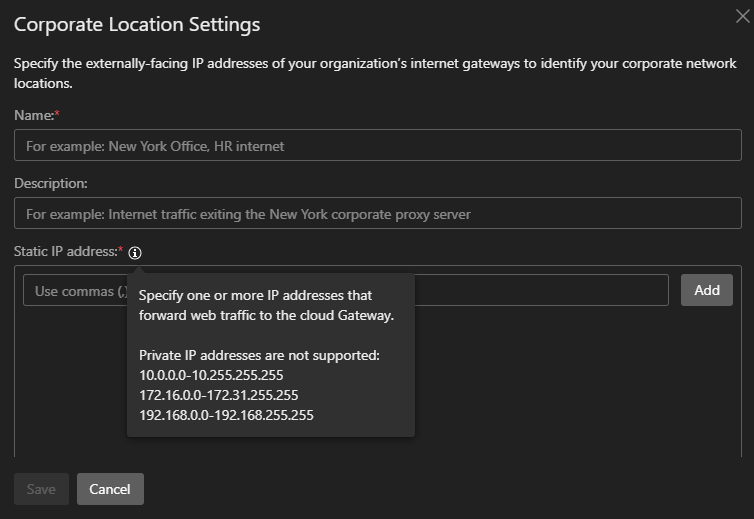Click the Name field label
This screenshot has height=519, width=754.
click(x=33, y=116)
